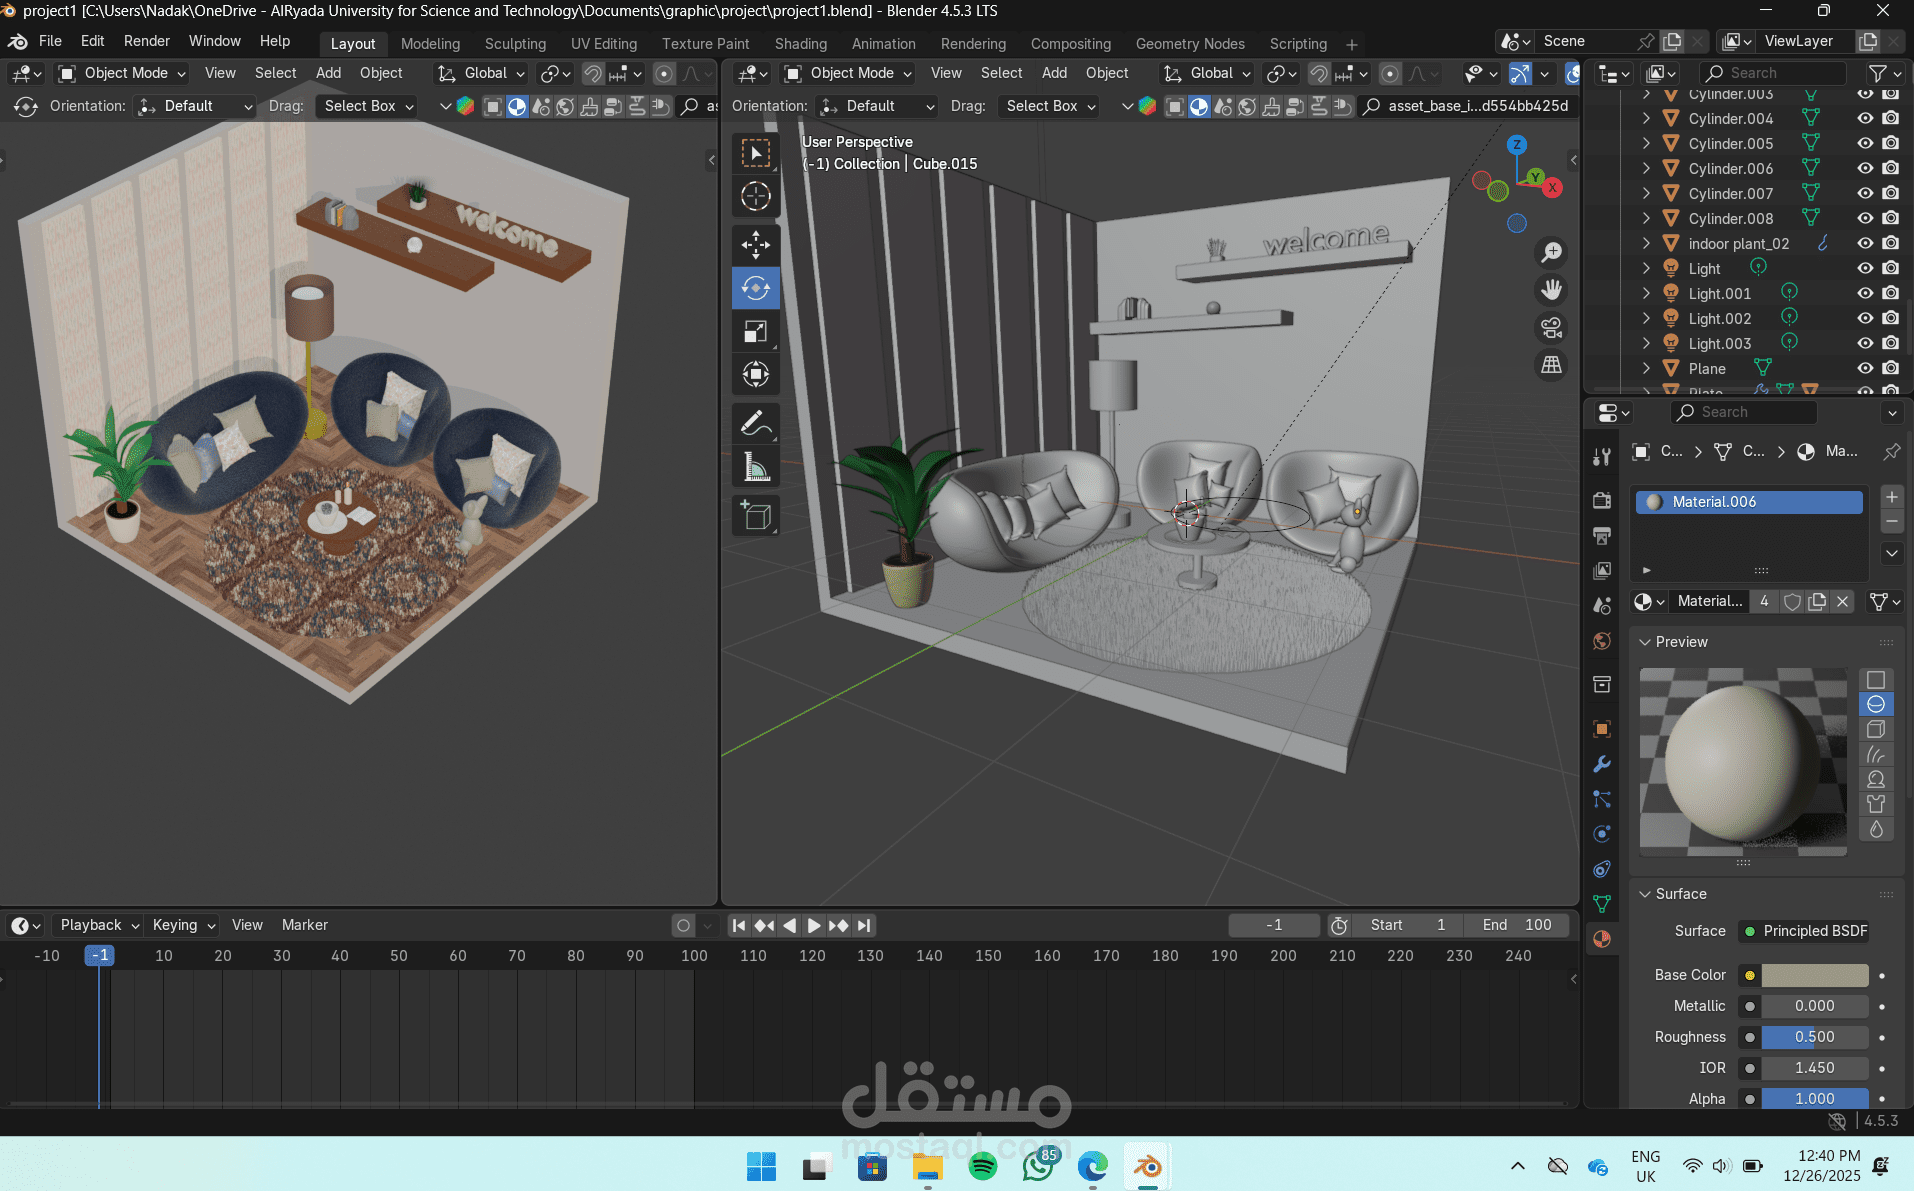
Task: Toggle auto keying record button
Action: [x=683, y=925]
